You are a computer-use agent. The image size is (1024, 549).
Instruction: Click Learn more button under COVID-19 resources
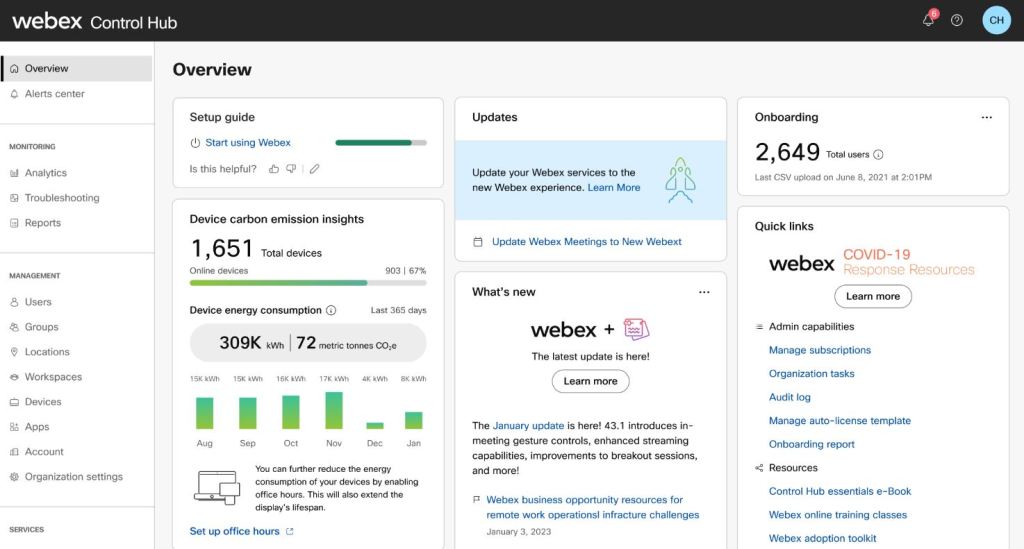click(872, 296)
